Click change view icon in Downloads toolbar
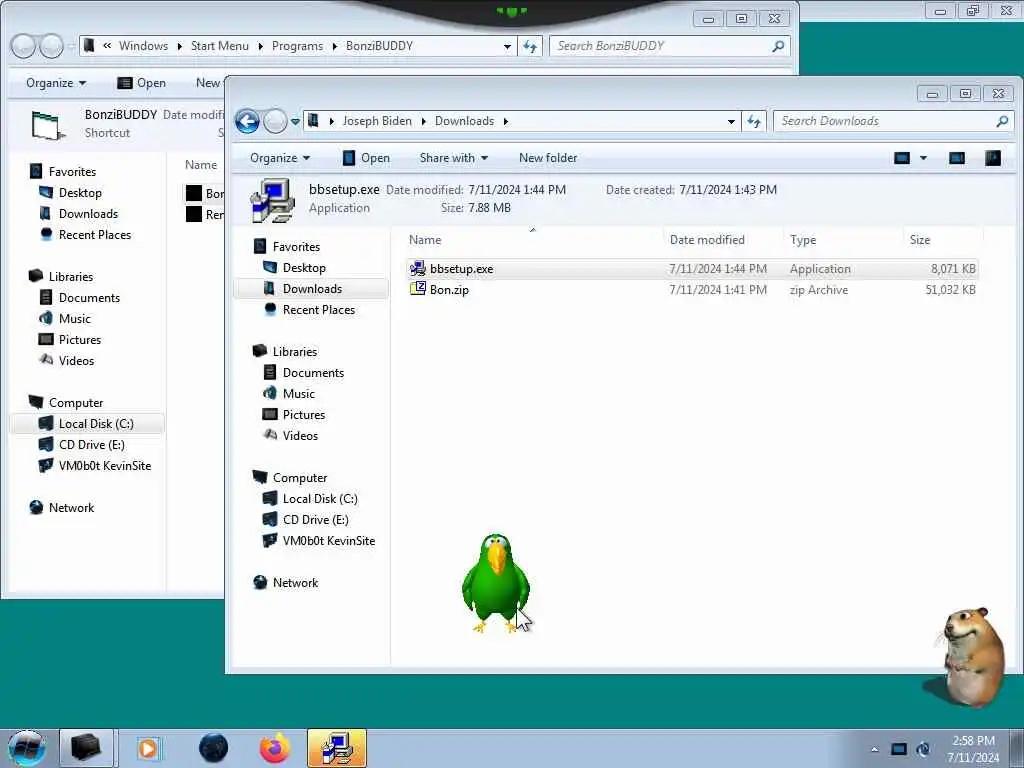The image size is (1024, 768). pos(902,158)
